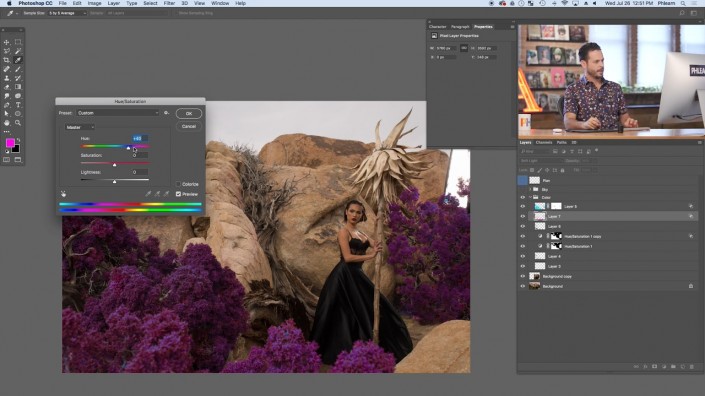Select the Crop tool
The image size is (705, 396).
pos(6,60)
